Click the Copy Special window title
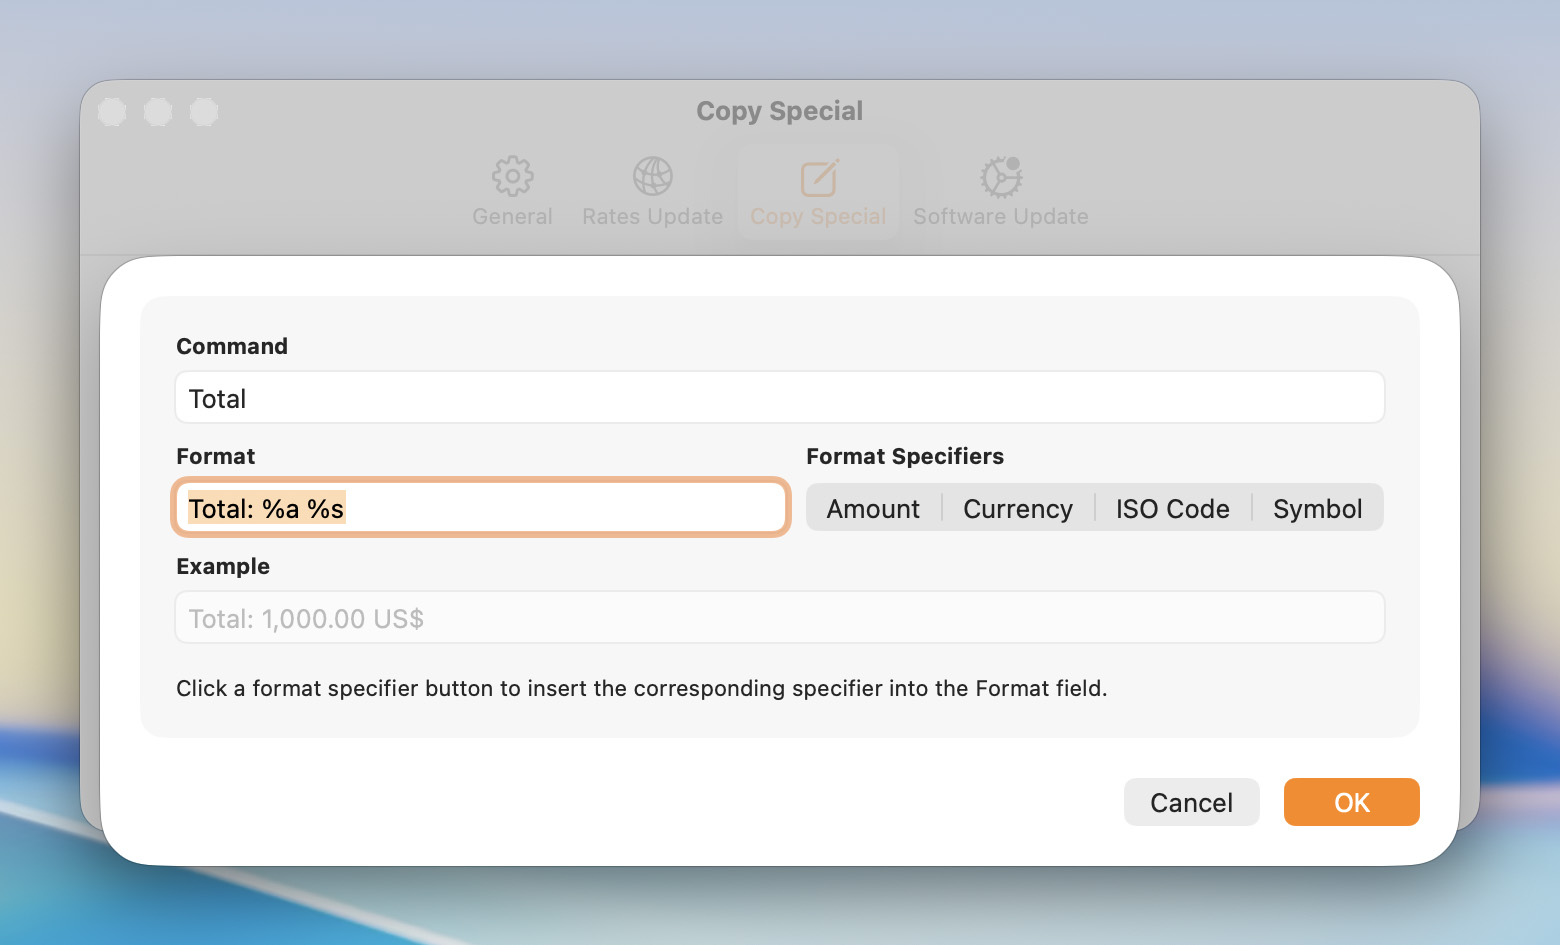1560x945 pixels. pyautogui.click(x=779, y=110)
